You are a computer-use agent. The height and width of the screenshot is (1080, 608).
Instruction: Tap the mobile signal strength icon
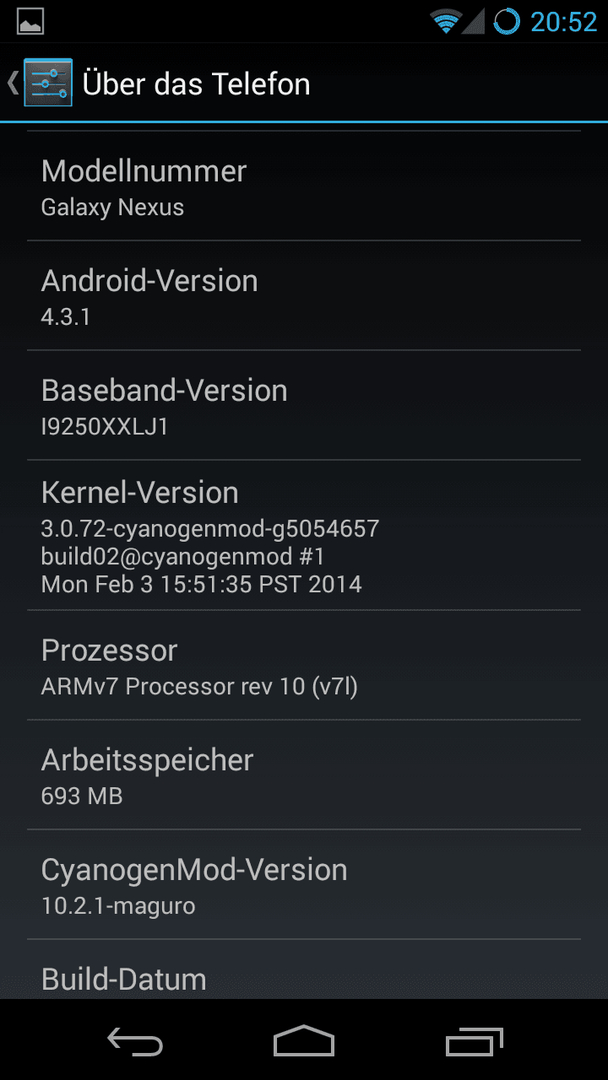pyautogui.click(x=473, y=21)
